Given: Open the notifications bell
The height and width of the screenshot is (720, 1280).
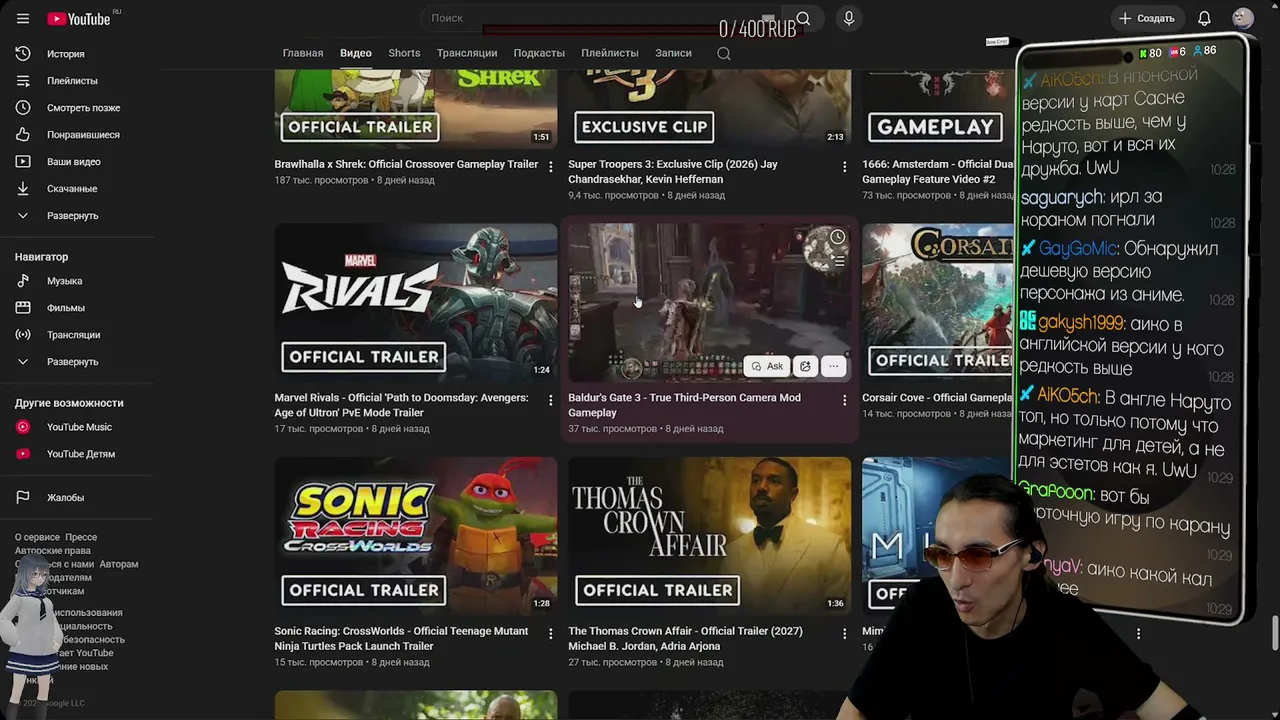Looking at the screenshot, I should [x=1204, y=18].
